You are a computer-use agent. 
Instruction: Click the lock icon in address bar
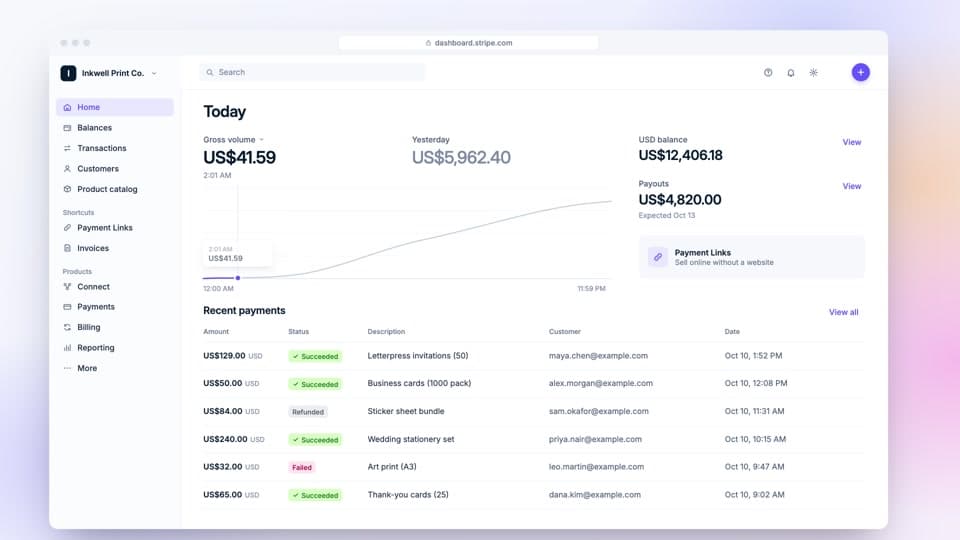click(x=429, y=43)
